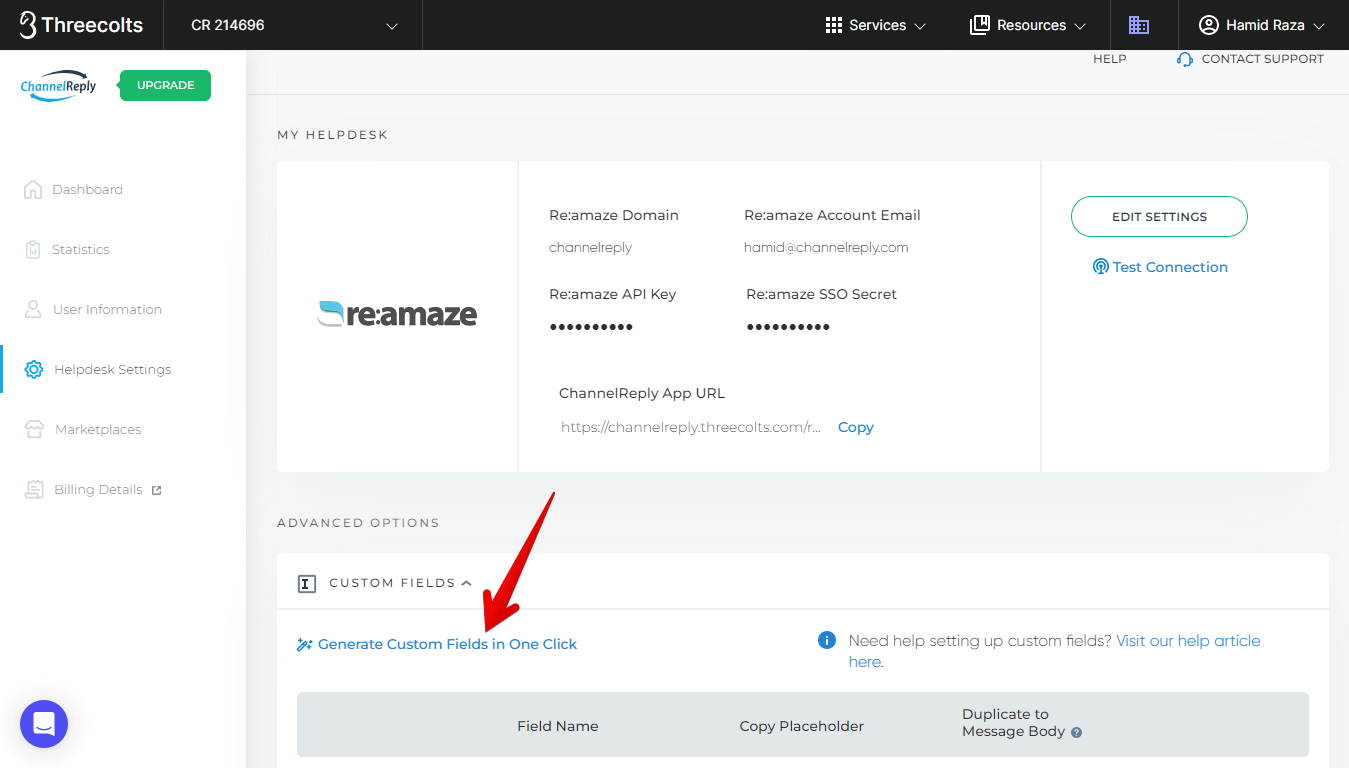The image size is (1349, 768).
Task: Click the Re:amaze API Key masked value
Action: coord(591,327)
